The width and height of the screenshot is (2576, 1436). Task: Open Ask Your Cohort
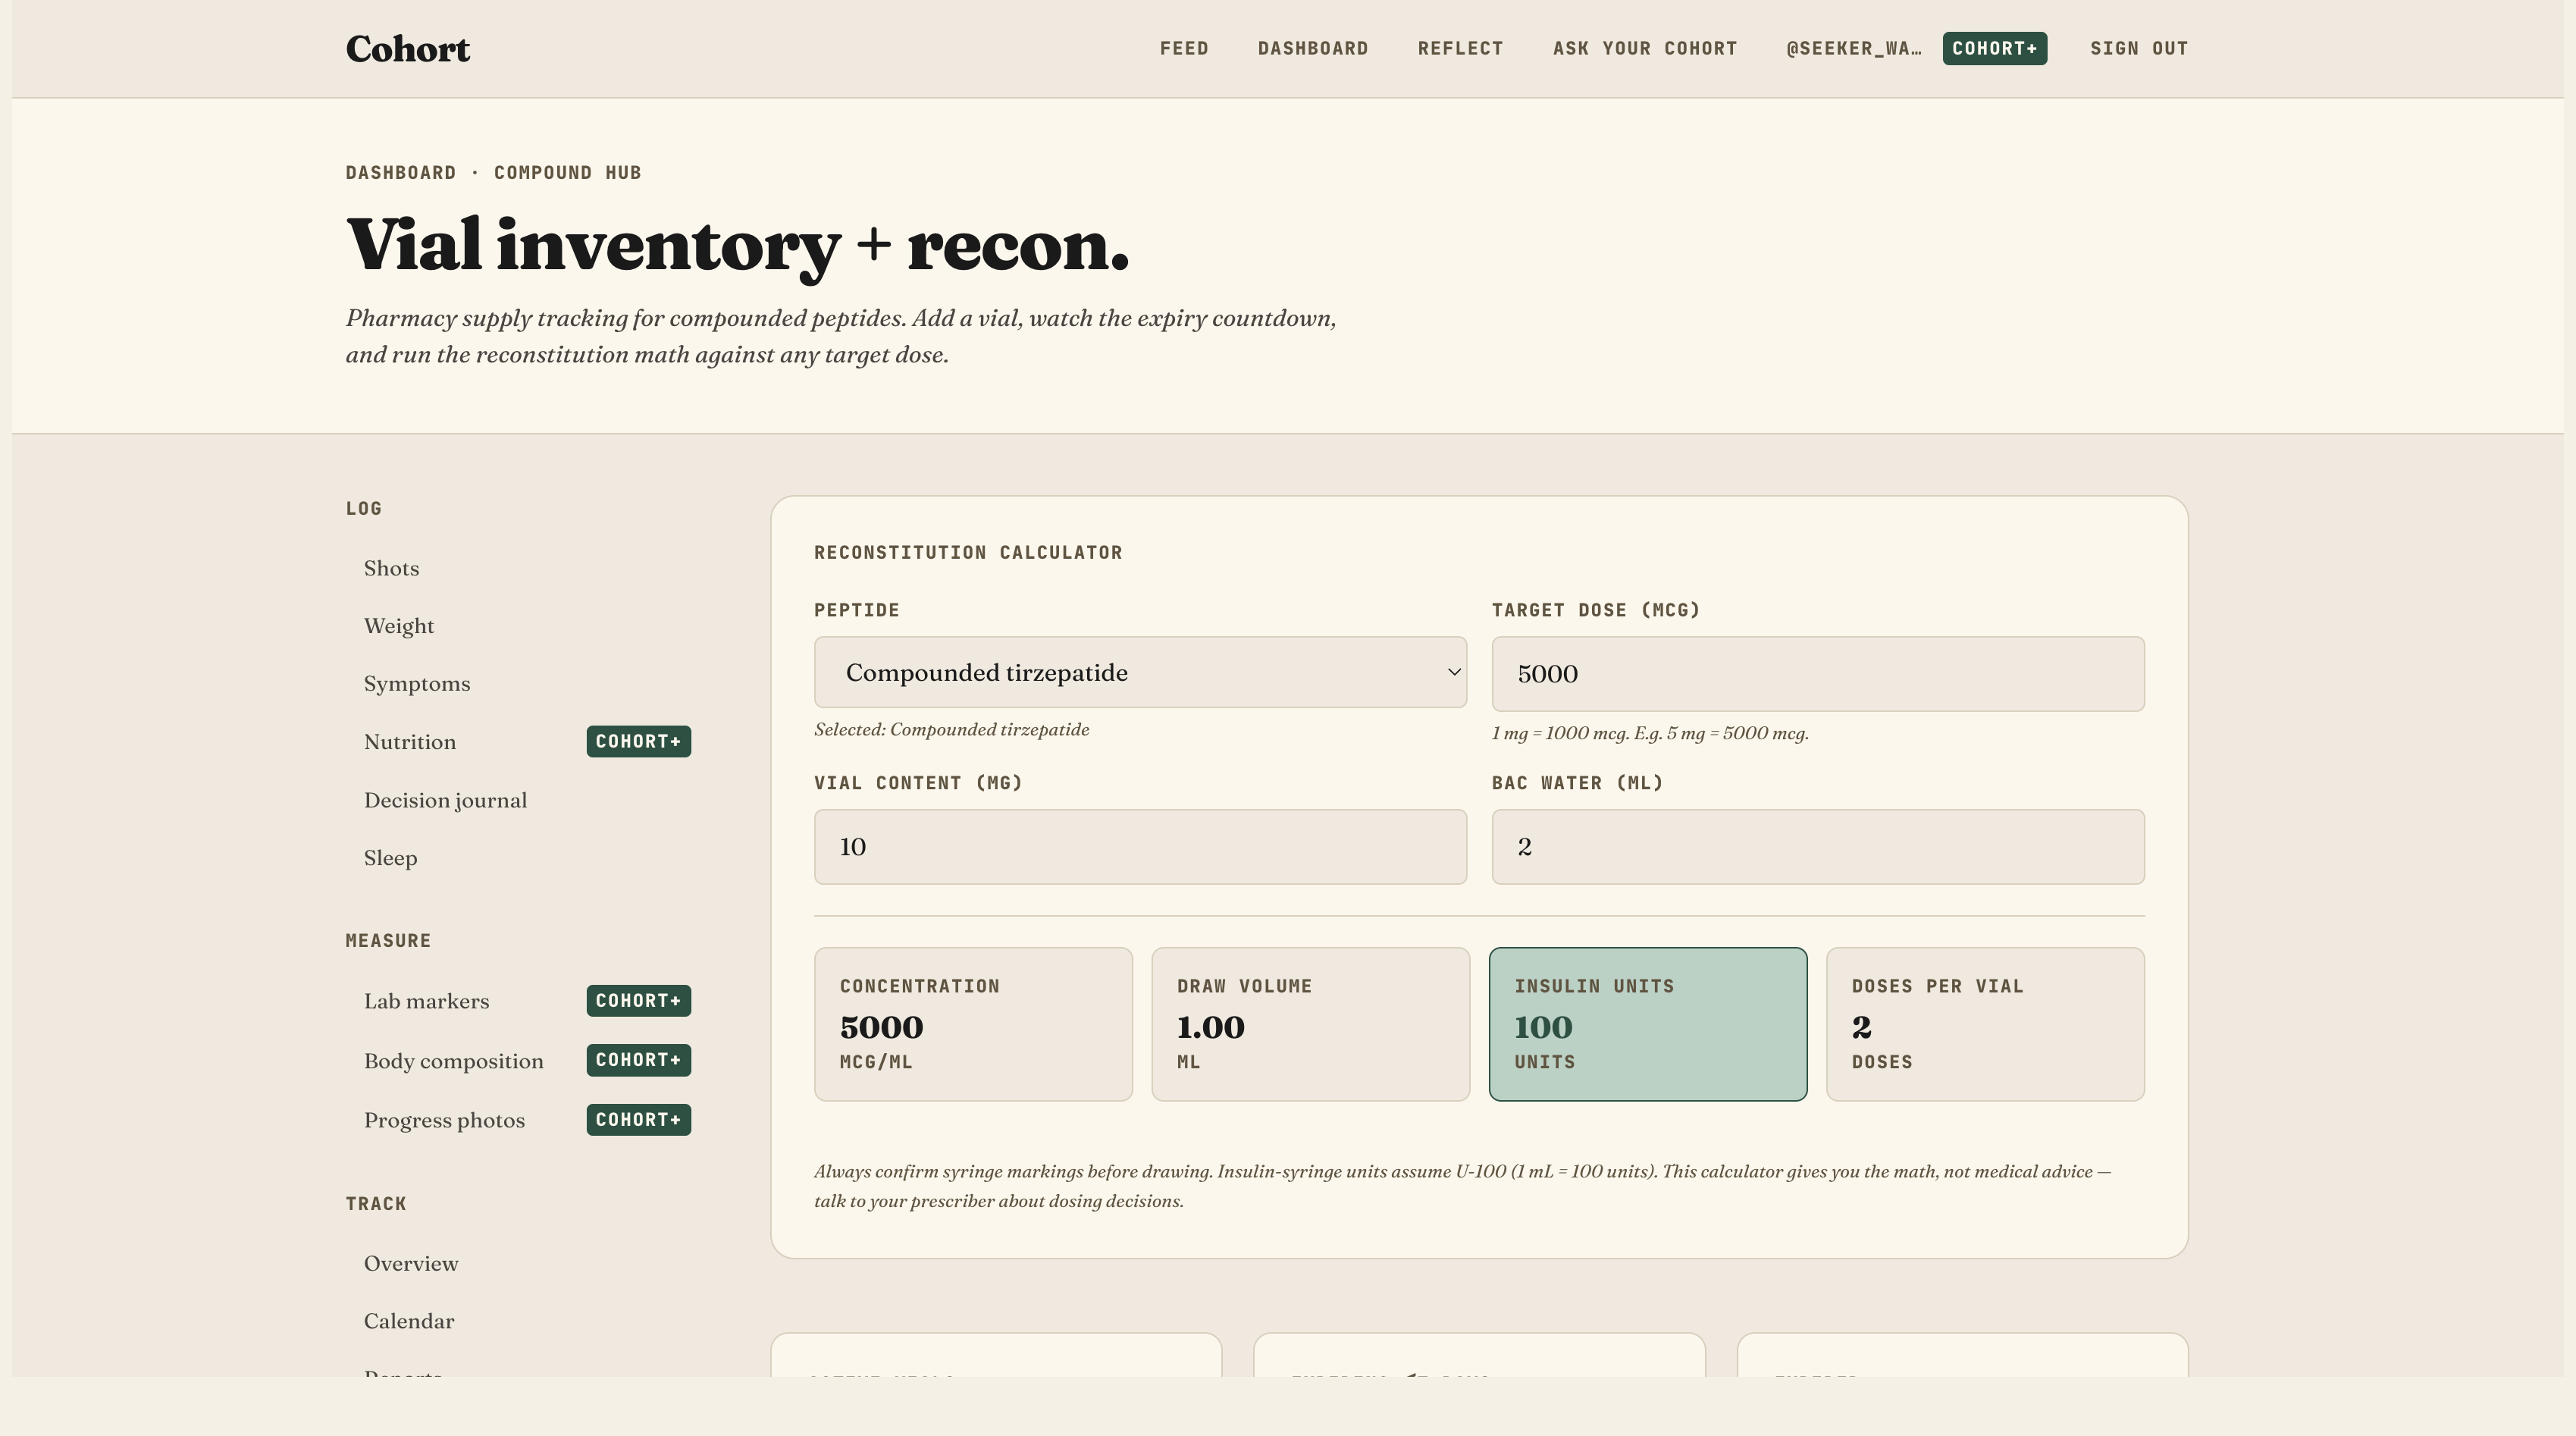tap(1645, 49)
